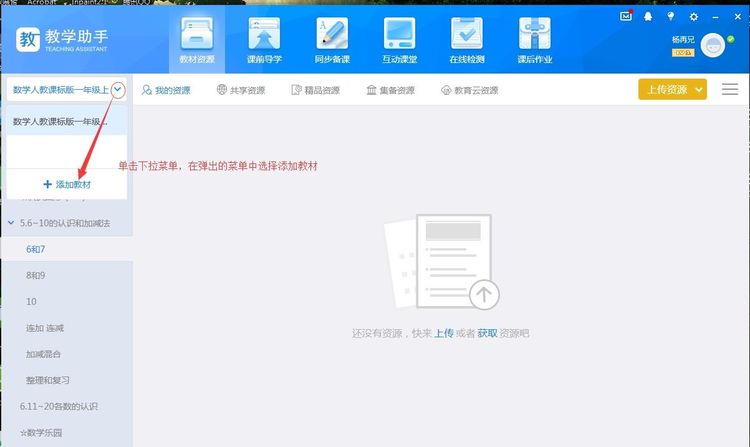Image resolution: width=750 pixels, height=447 pixels.
Task: Click the QQ penguin icon
Action: [x=648, y=17]
